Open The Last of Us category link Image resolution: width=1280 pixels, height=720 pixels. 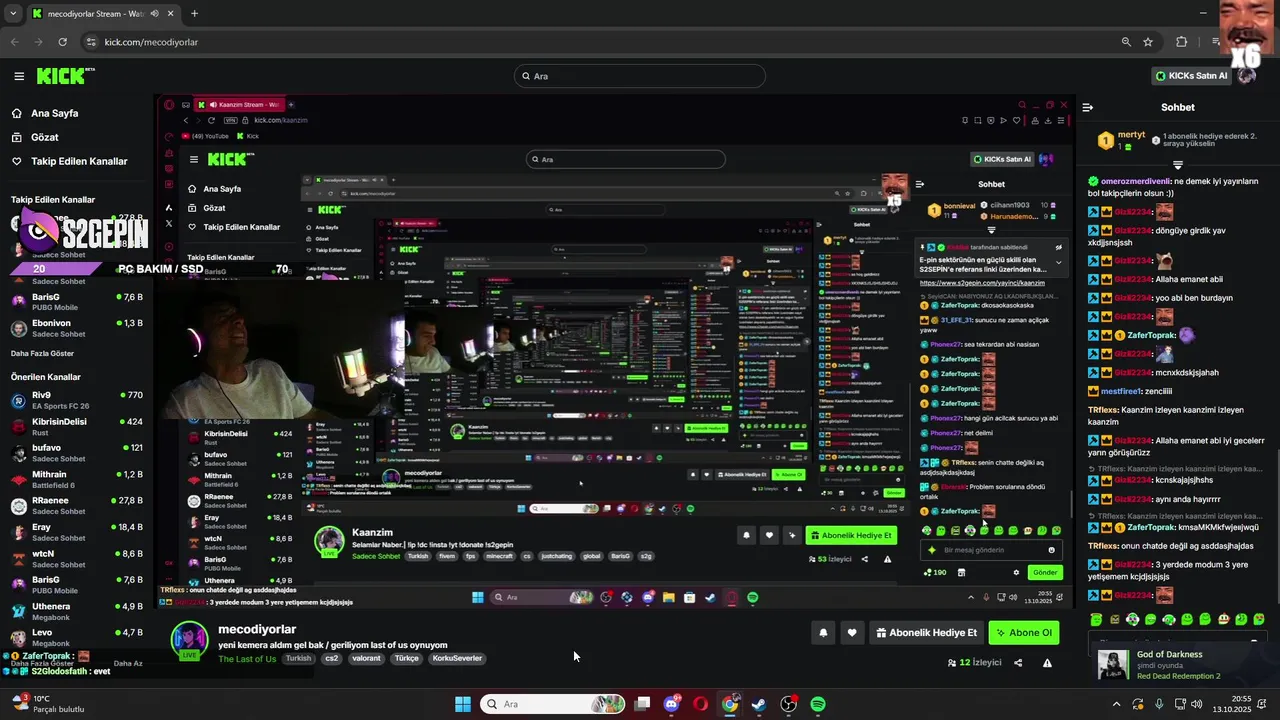coord(247,659)
